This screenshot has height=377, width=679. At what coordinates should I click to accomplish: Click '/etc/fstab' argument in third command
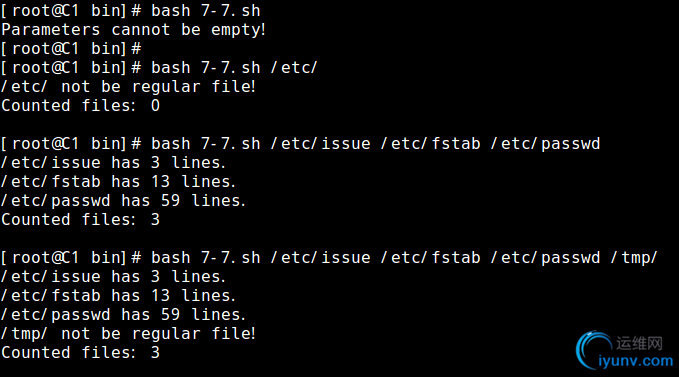430,144
